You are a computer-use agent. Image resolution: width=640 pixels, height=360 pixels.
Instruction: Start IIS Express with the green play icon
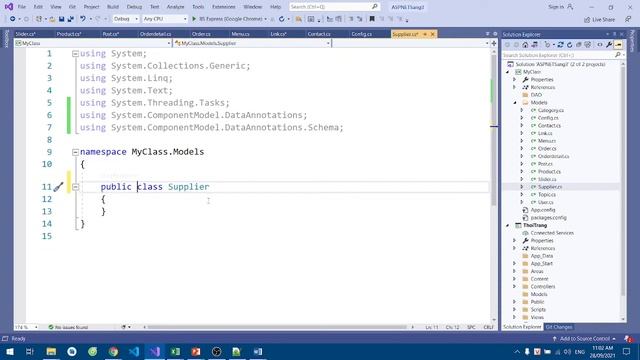pos(194,19)
